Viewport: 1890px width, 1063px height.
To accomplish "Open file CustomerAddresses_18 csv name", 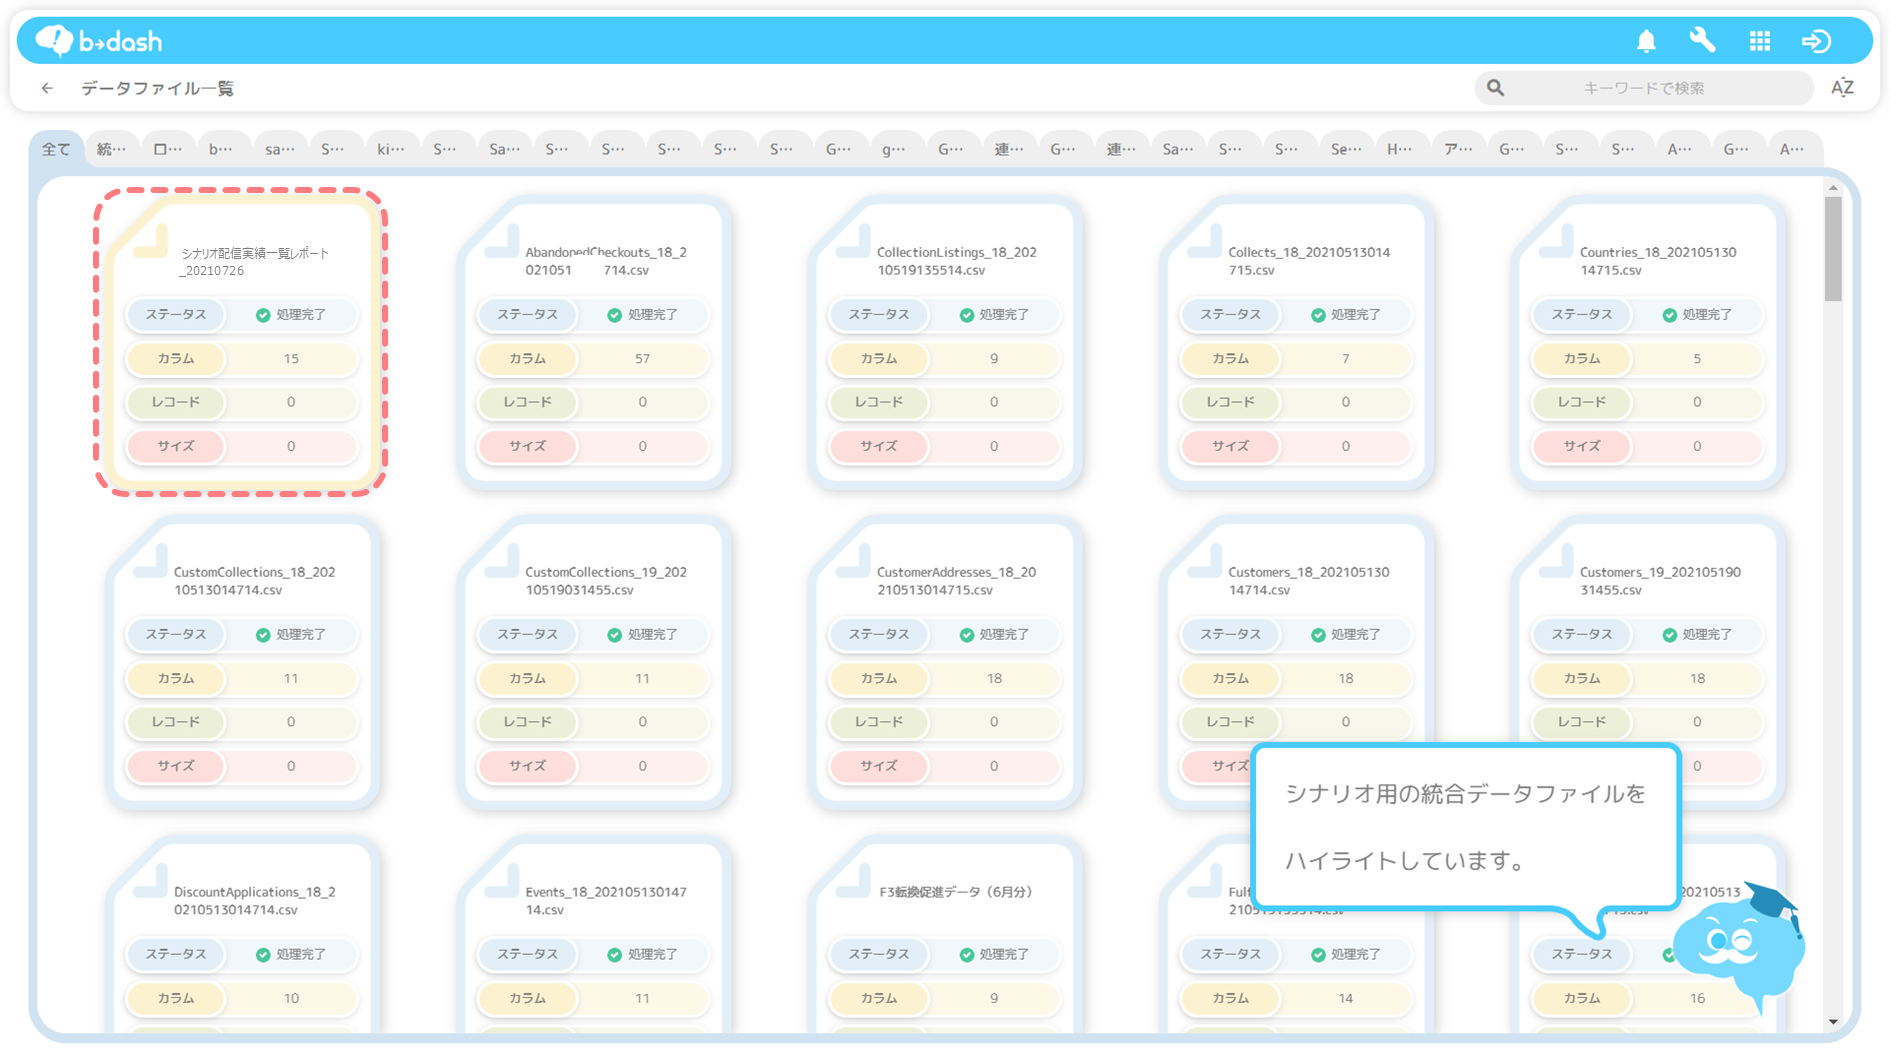I will [x=957, y=581].
